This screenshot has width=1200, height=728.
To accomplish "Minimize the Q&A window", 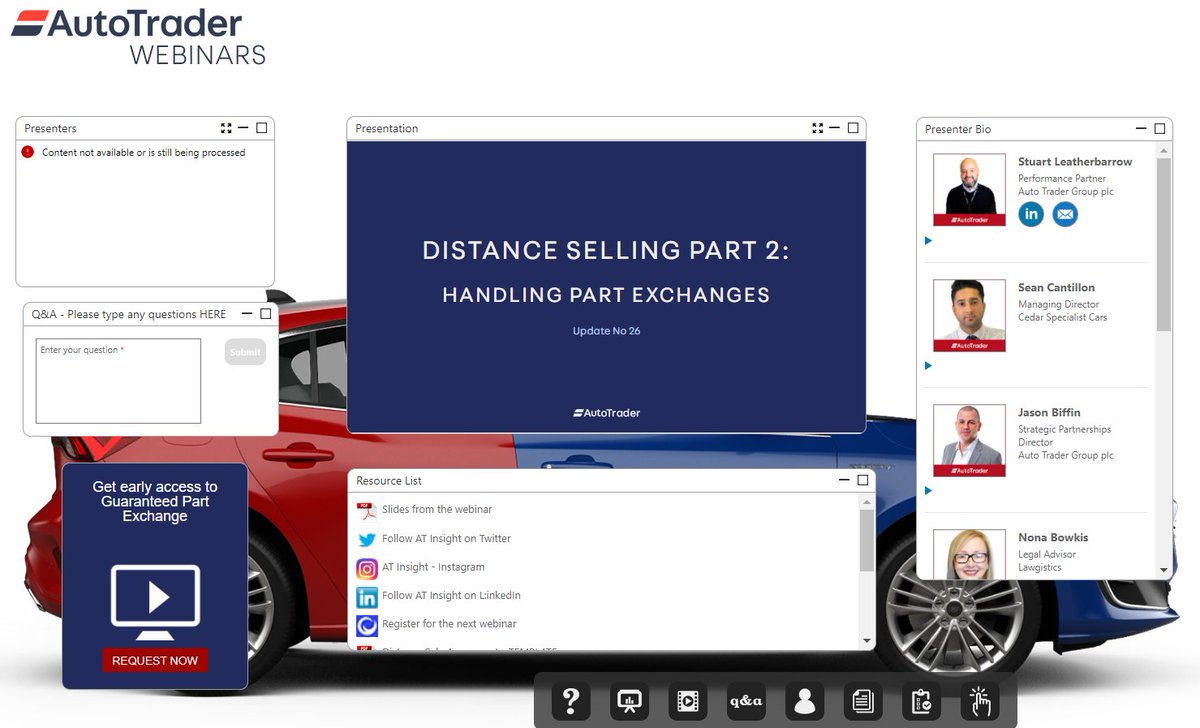I will (247, 313).
